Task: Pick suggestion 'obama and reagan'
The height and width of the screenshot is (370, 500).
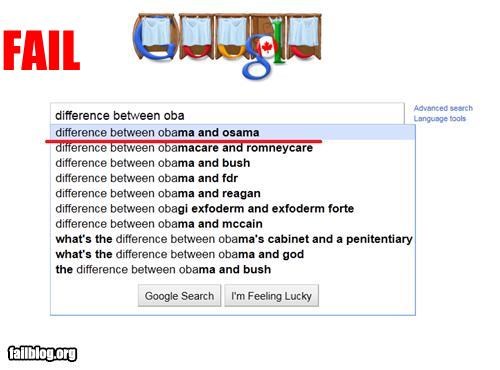Action: click(233, 193)
